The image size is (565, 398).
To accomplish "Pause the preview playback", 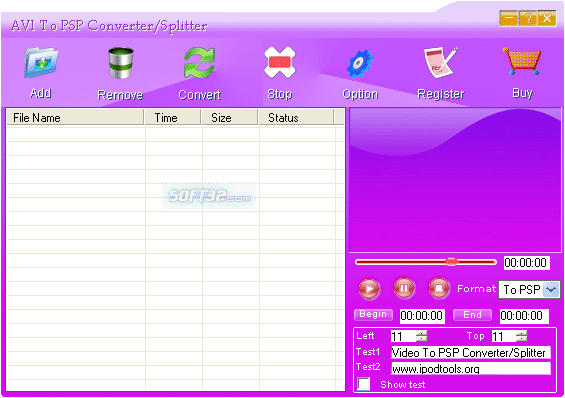I will point(404,288).
